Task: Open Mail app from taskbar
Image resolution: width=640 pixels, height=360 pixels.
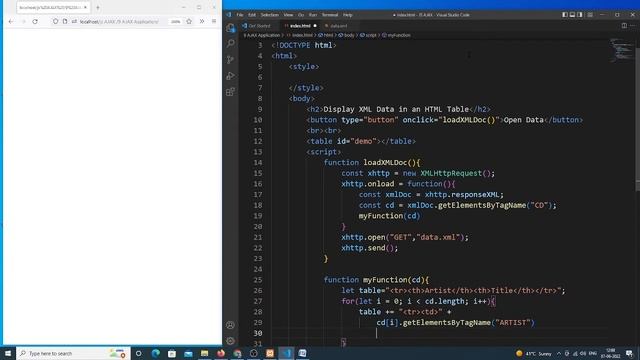Action: pyautogui.click(x=188, y=353)
